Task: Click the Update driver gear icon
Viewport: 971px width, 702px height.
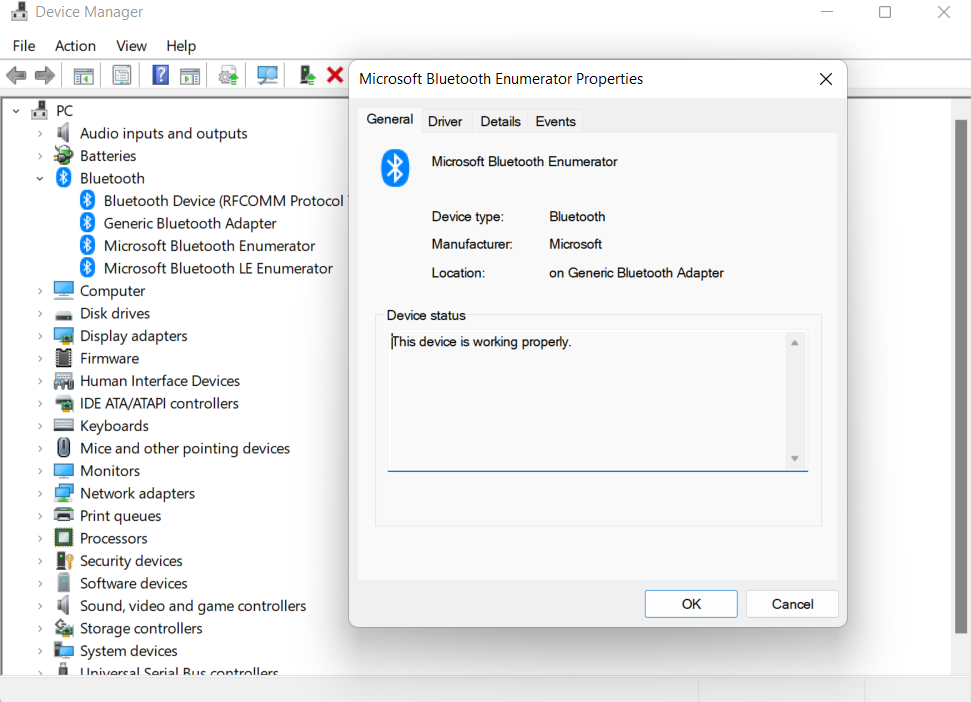Action: pos(229,76)
